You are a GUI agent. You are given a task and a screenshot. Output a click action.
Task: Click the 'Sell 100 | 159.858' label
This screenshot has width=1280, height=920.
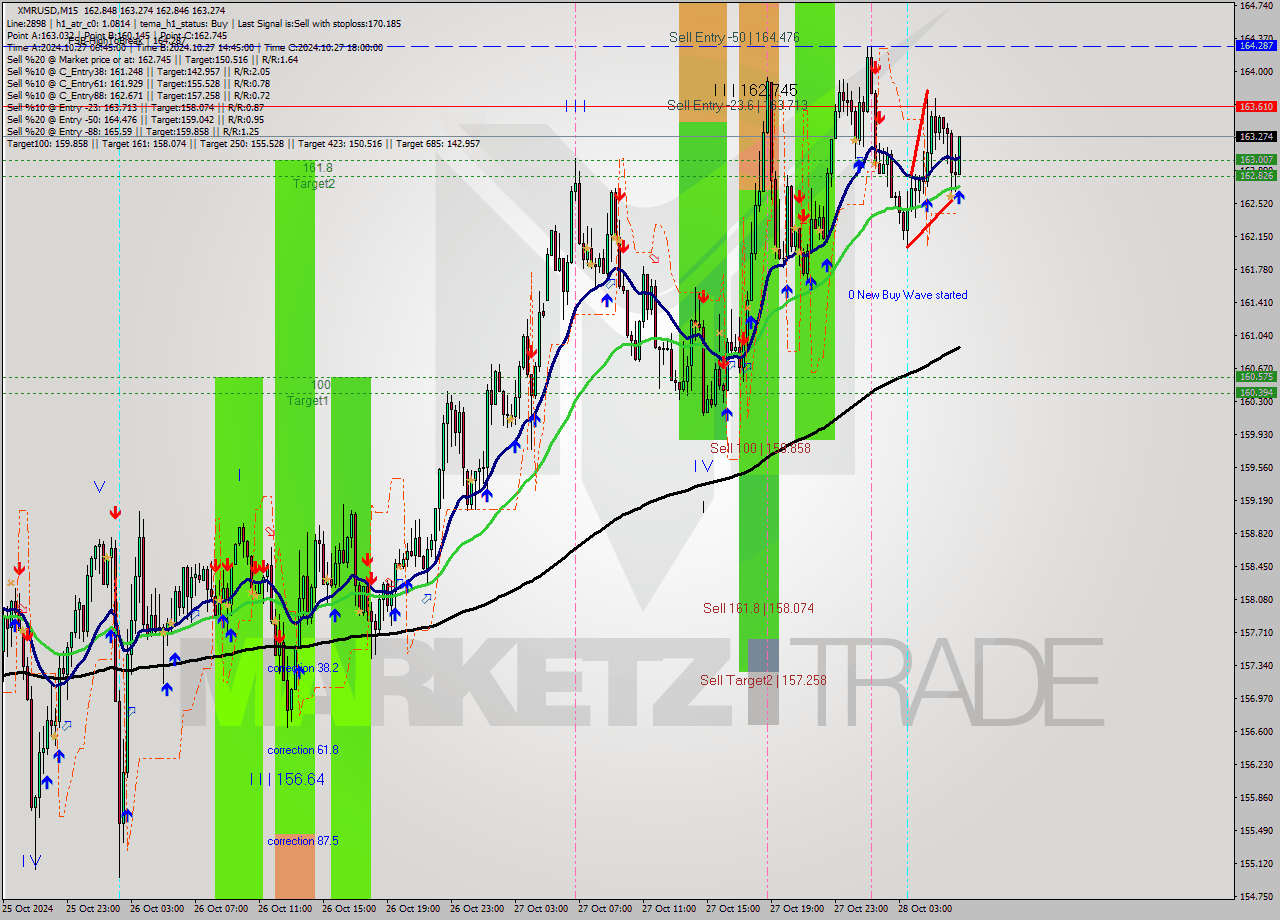click(x=760, y=449)
